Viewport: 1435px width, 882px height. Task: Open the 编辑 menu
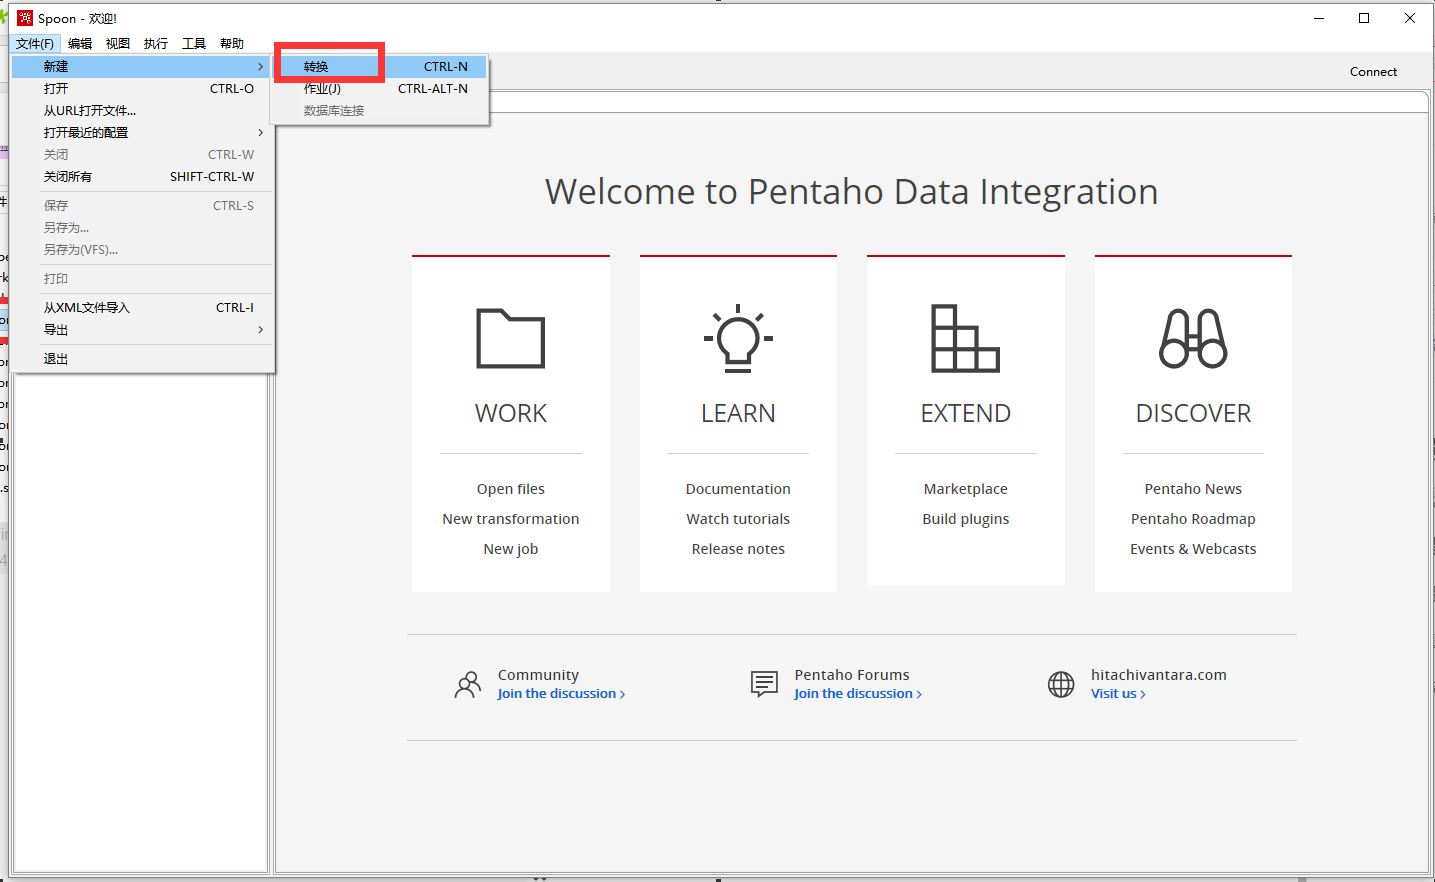coord(80,43)
